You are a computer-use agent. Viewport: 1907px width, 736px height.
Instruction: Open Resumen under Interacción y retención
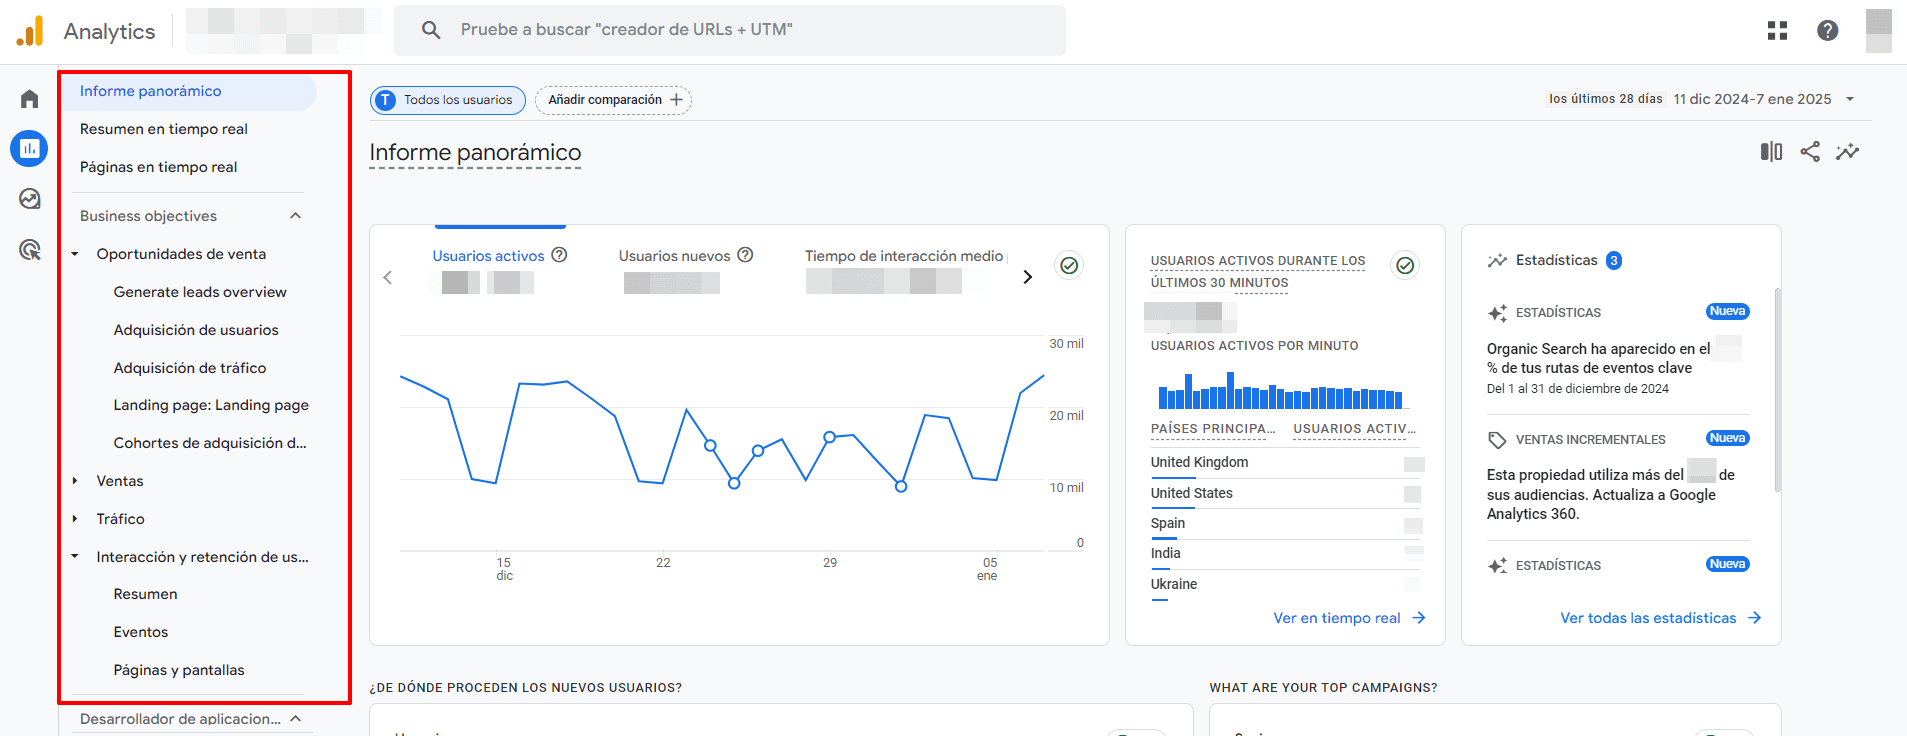point(145,594)
